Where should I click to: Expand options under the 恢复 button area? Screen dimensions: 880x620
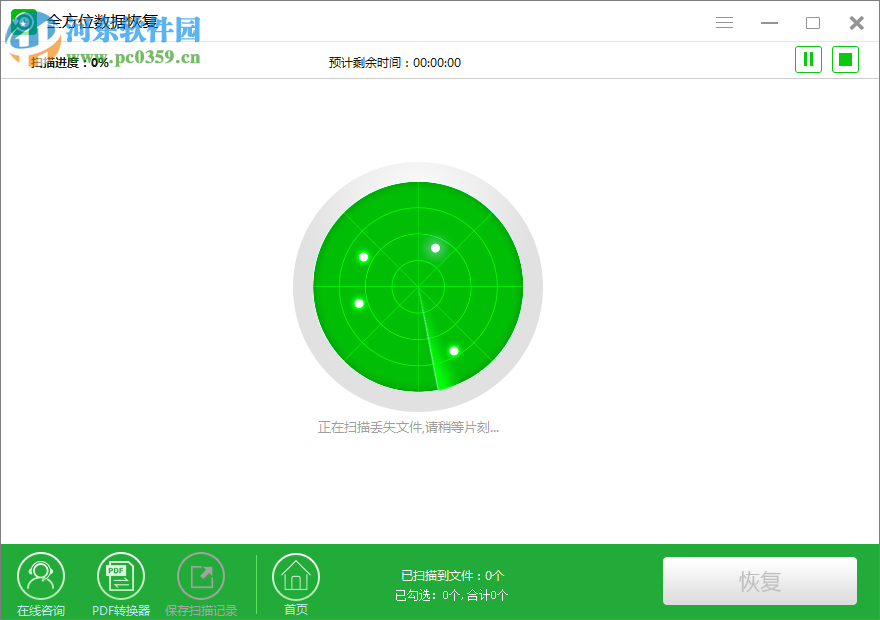point(760,581)
